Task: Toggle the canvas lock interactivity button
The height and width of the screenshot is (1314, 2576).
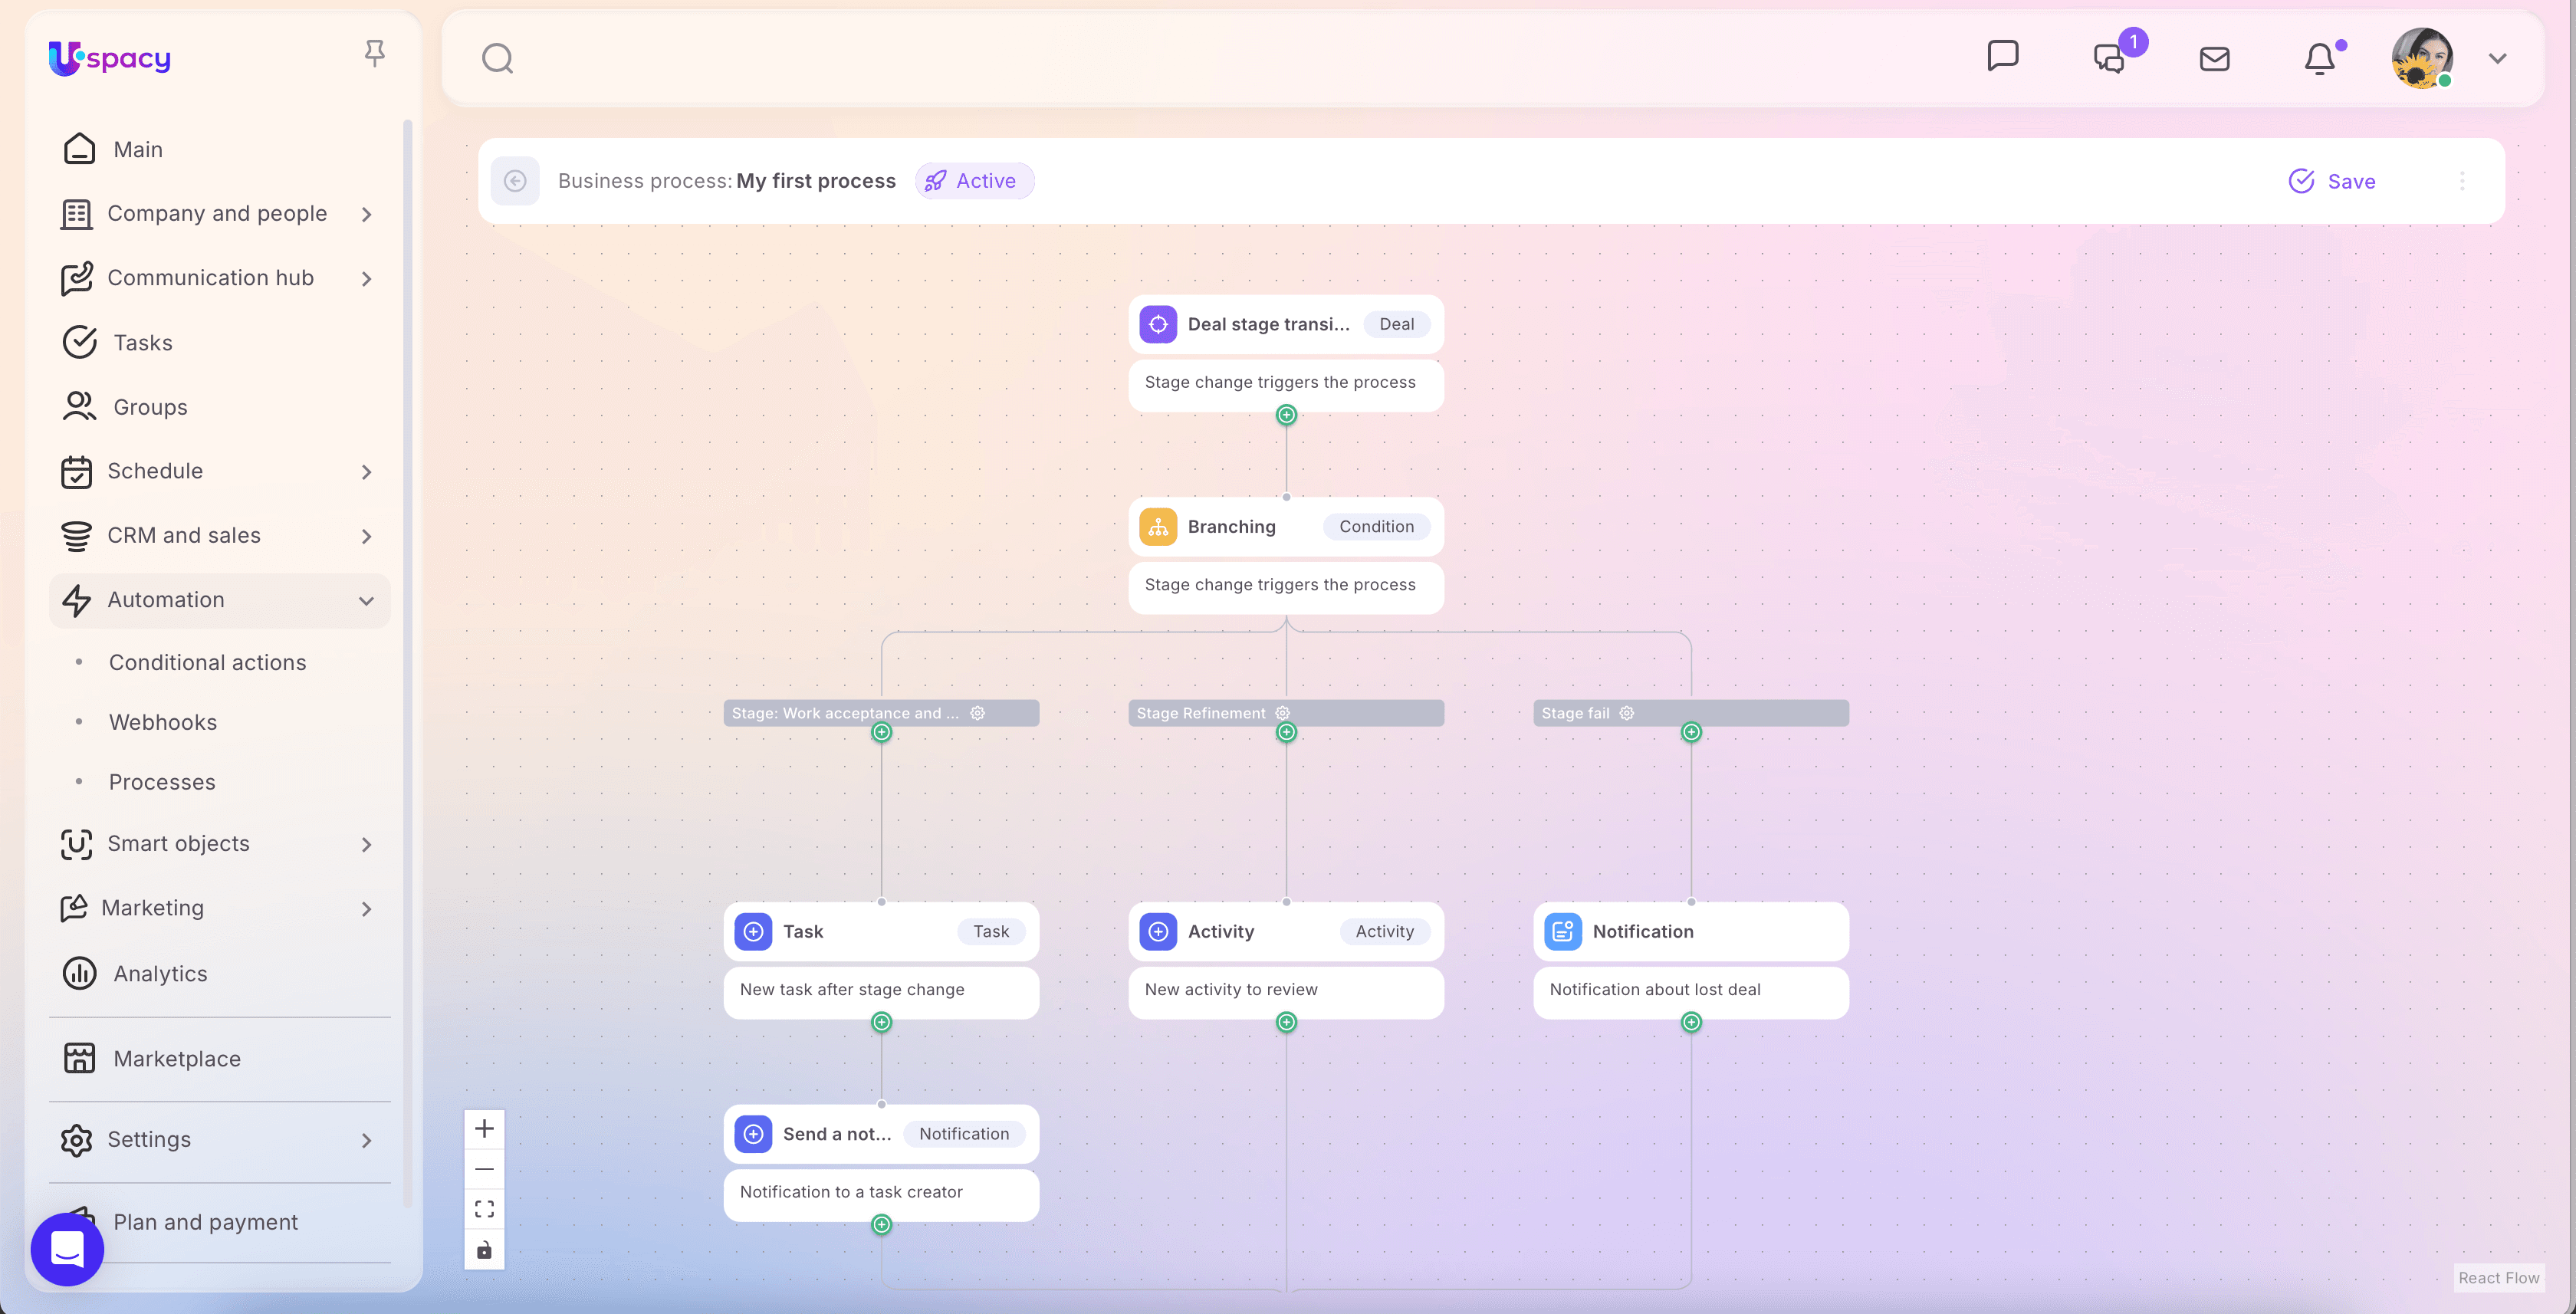Action: pyautogui.click(x=484, y=1250)
